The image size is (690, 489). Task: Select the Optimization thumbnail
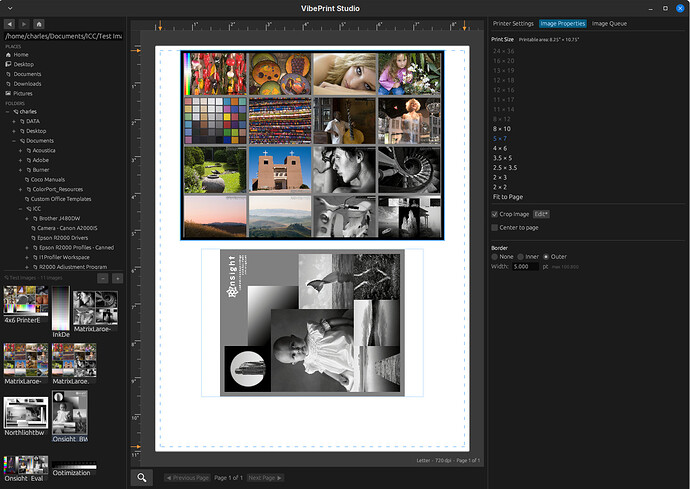[x=74, y=469]
